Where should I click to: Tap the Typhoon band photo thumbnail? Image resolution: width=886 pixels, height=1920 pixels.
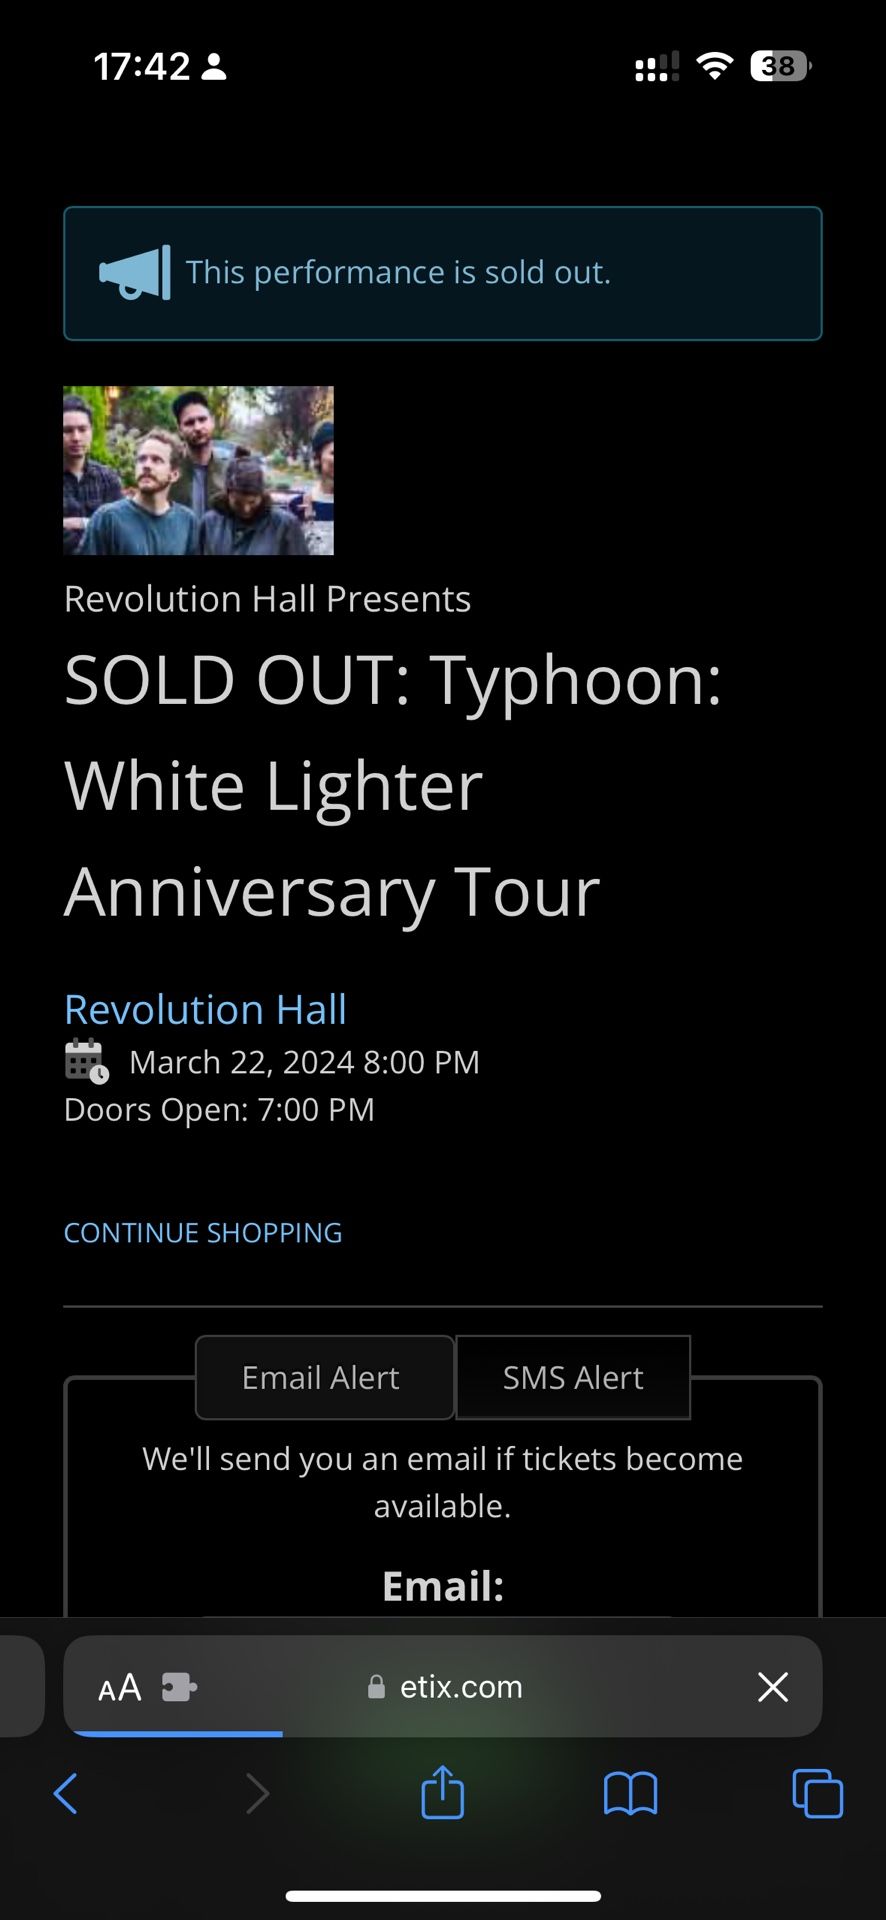pyautogui.click(x=198, y=470)
